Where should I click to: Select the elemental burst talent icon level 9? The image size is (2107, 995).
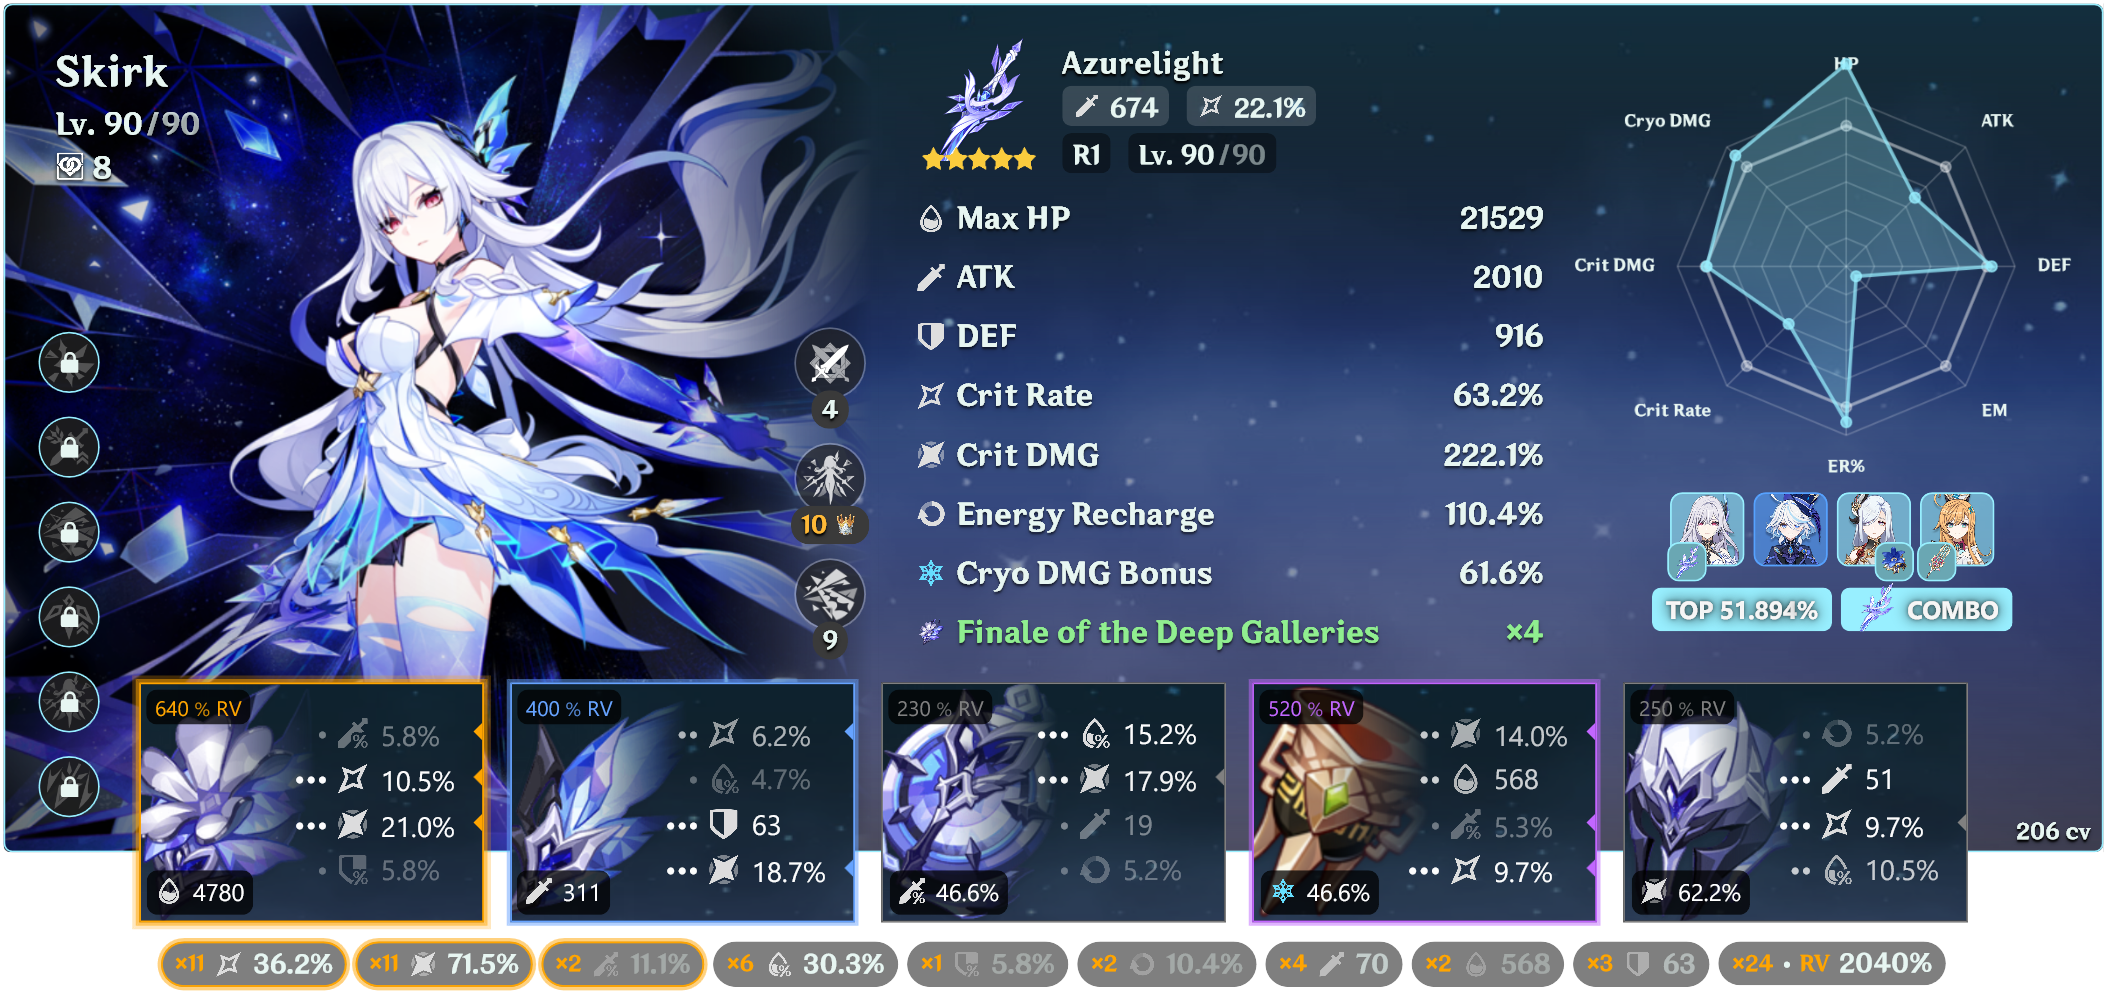coord(829,594)
